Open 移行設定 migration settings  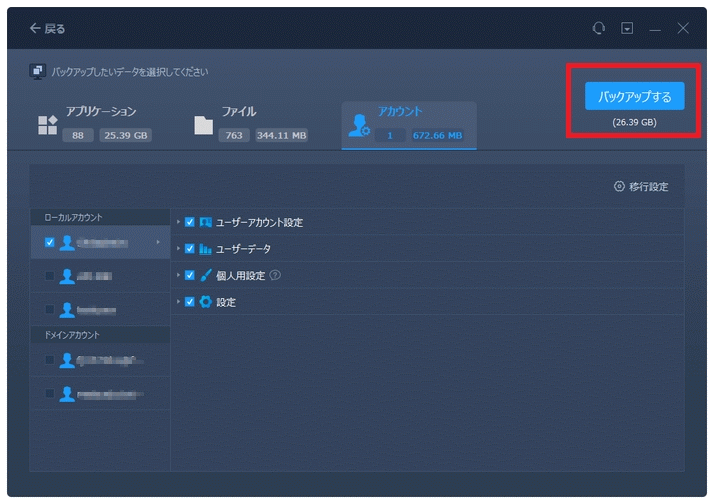point(642,187)
